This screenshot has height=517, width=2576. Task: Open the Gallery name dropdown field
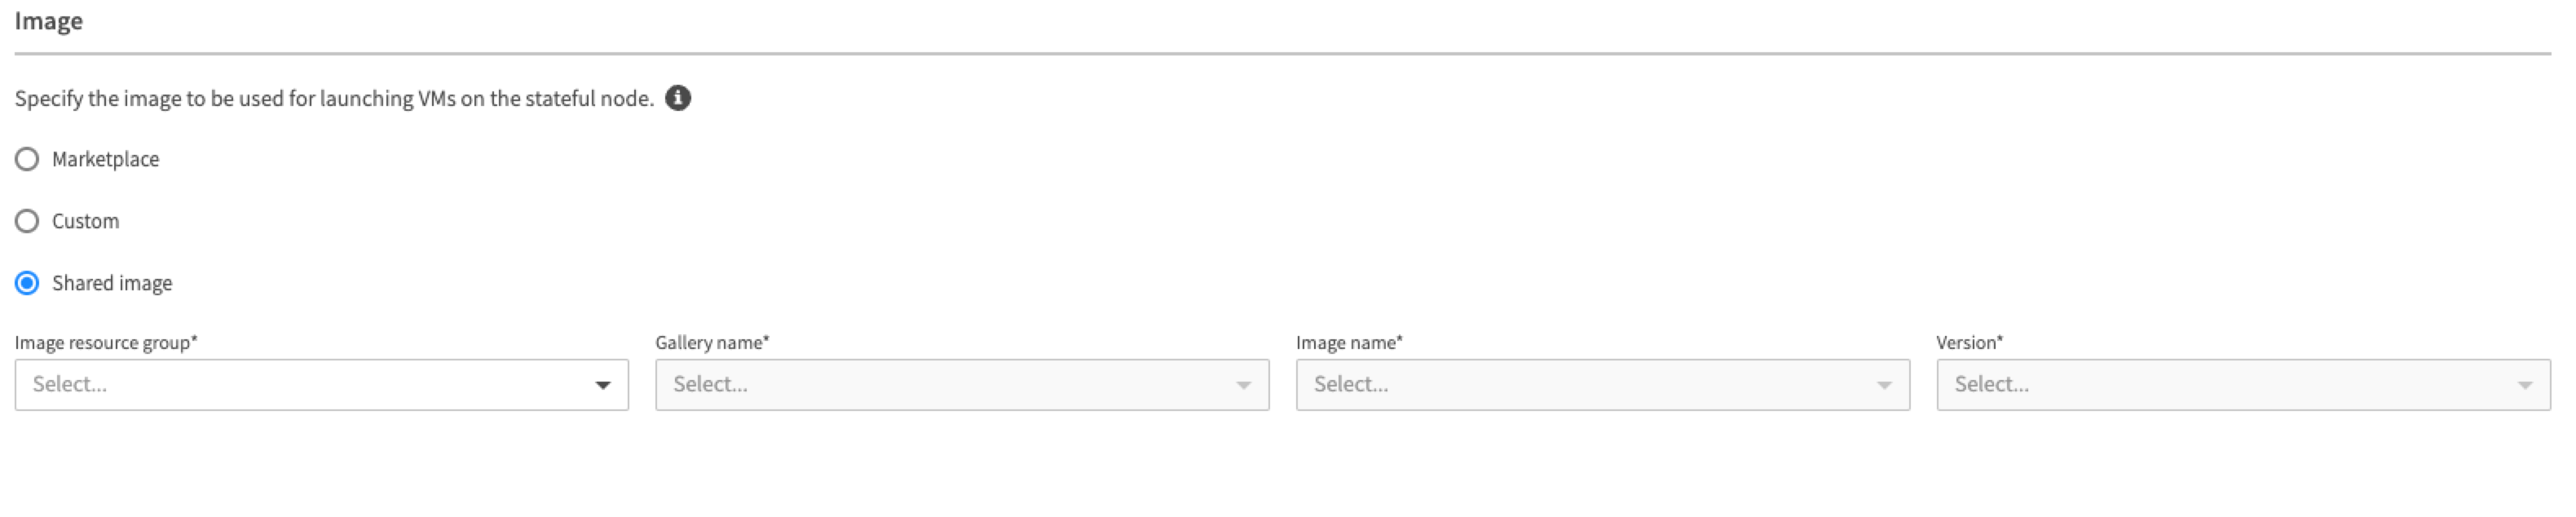(940, 385)
